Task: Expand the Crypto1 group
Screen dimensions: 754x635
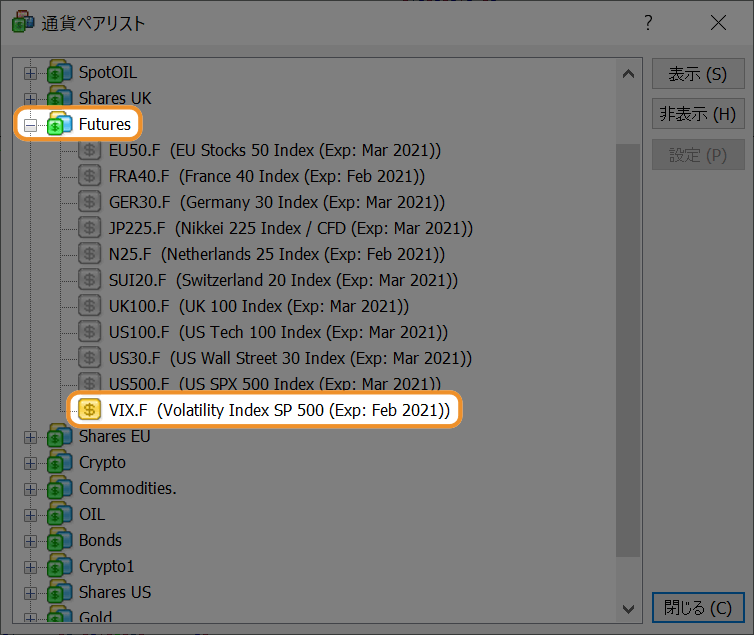Action: click(x=30, y=567)
